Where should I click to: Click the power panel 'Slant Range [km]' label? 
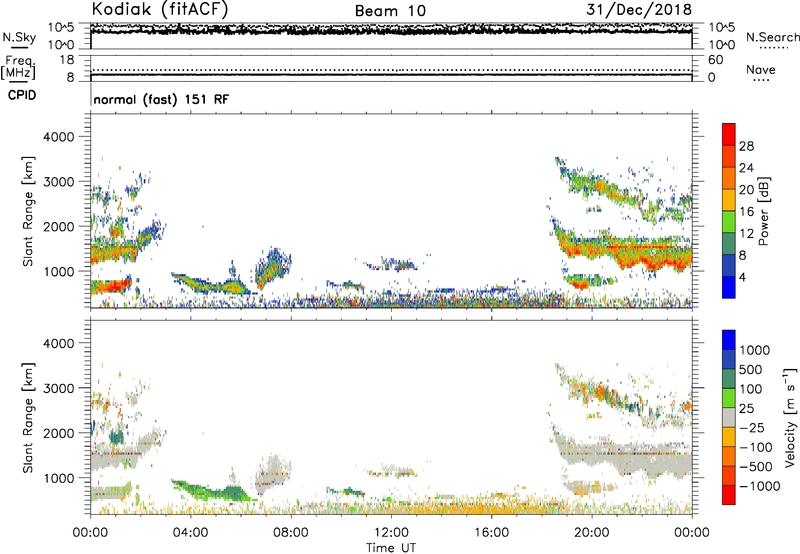click(x=28, y=211)
